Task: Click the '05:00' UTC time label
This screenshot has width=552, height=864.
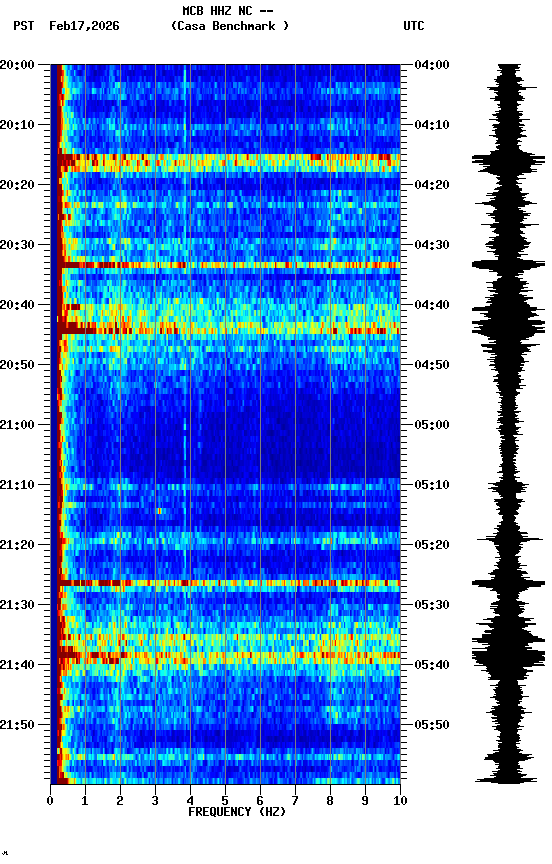Action: click(432, 425)
